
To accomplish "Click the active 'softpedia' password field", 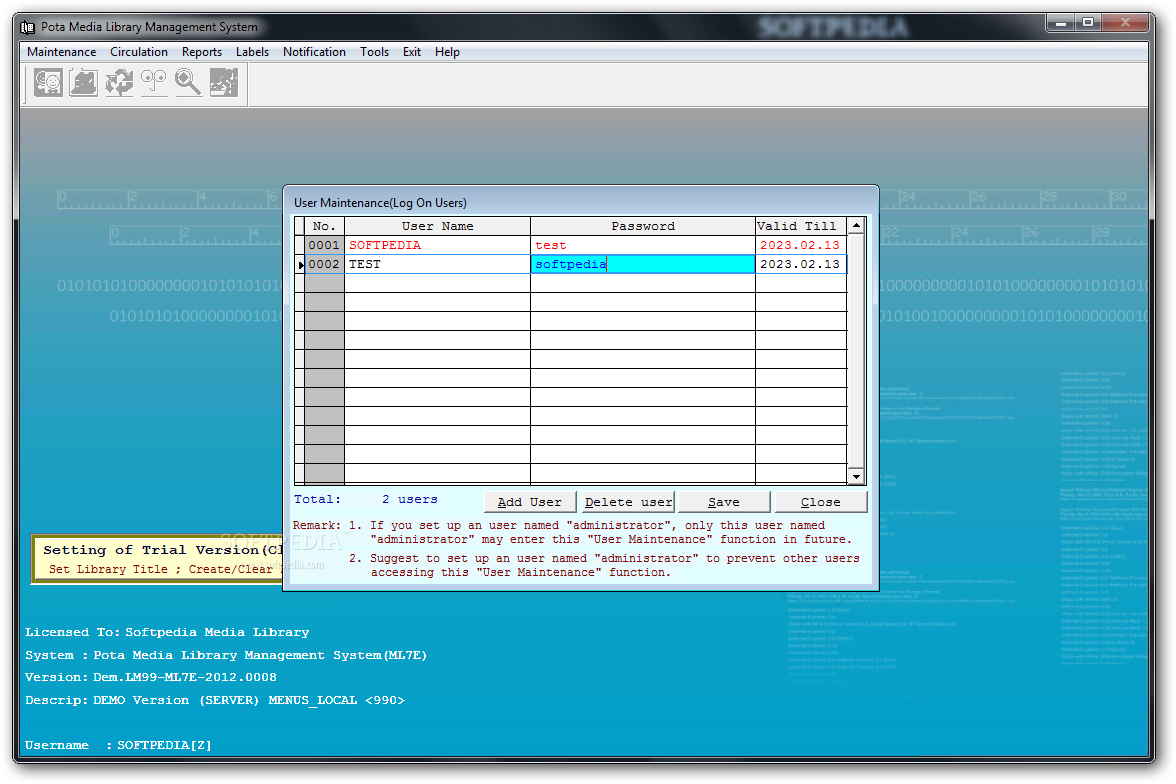I will [x=643, y=264].
